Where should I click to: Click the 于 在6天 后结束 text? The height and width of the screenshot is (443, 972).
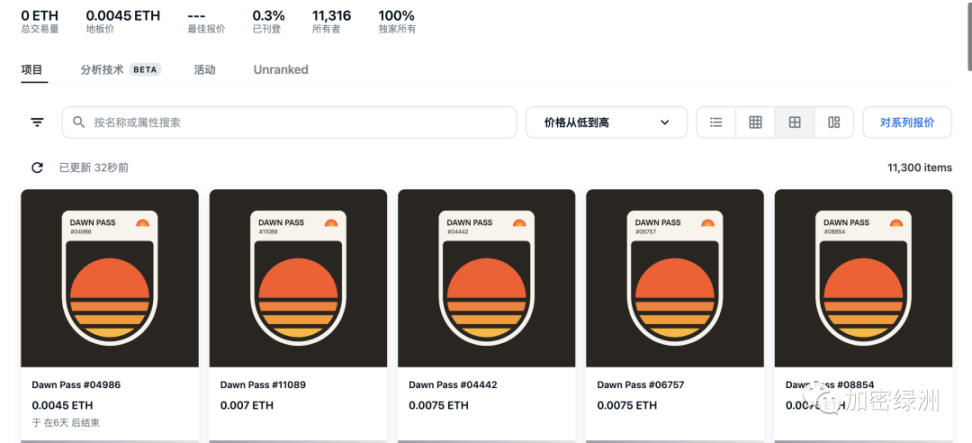coord(66,423)
